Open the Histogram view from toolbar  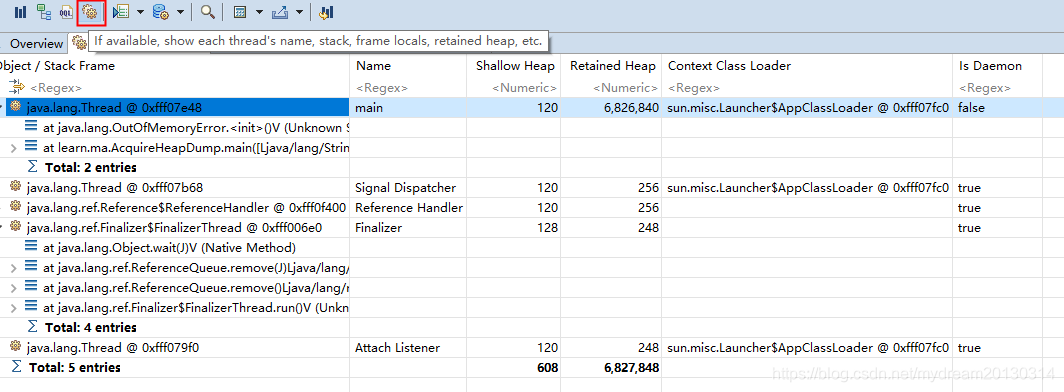[x=21, y=12]
